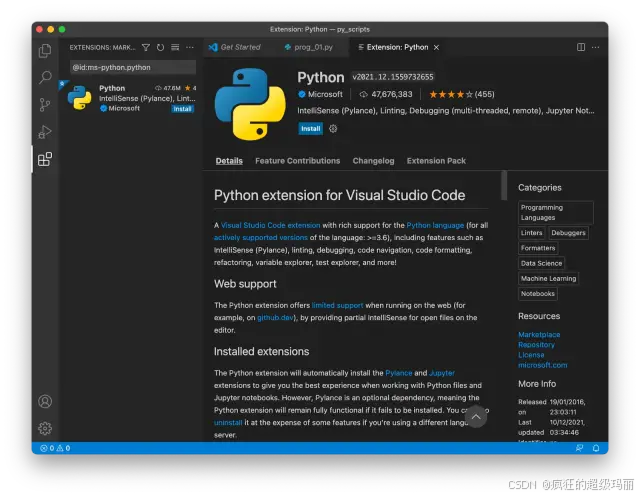Select the Formatters category tag
Viewport: 640px width, 496px height.
click(x=538, y=248)
